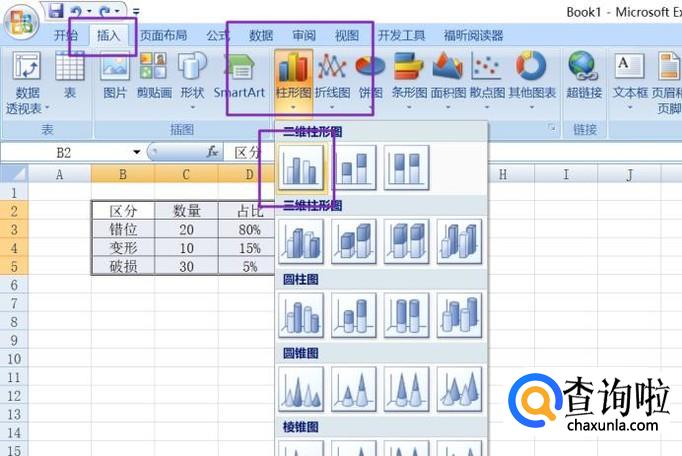Expand the Other Charts (其他图表) menu

click(x=531, y=80)
